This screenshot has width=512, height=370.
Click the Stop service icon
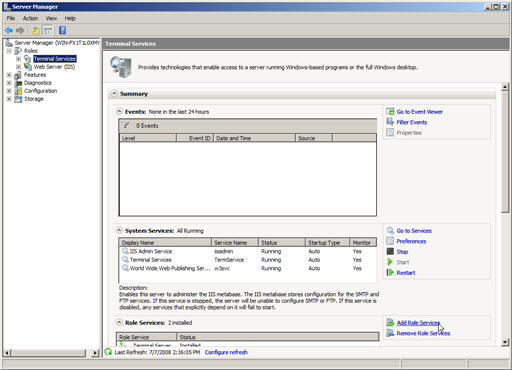coord(390,251)
